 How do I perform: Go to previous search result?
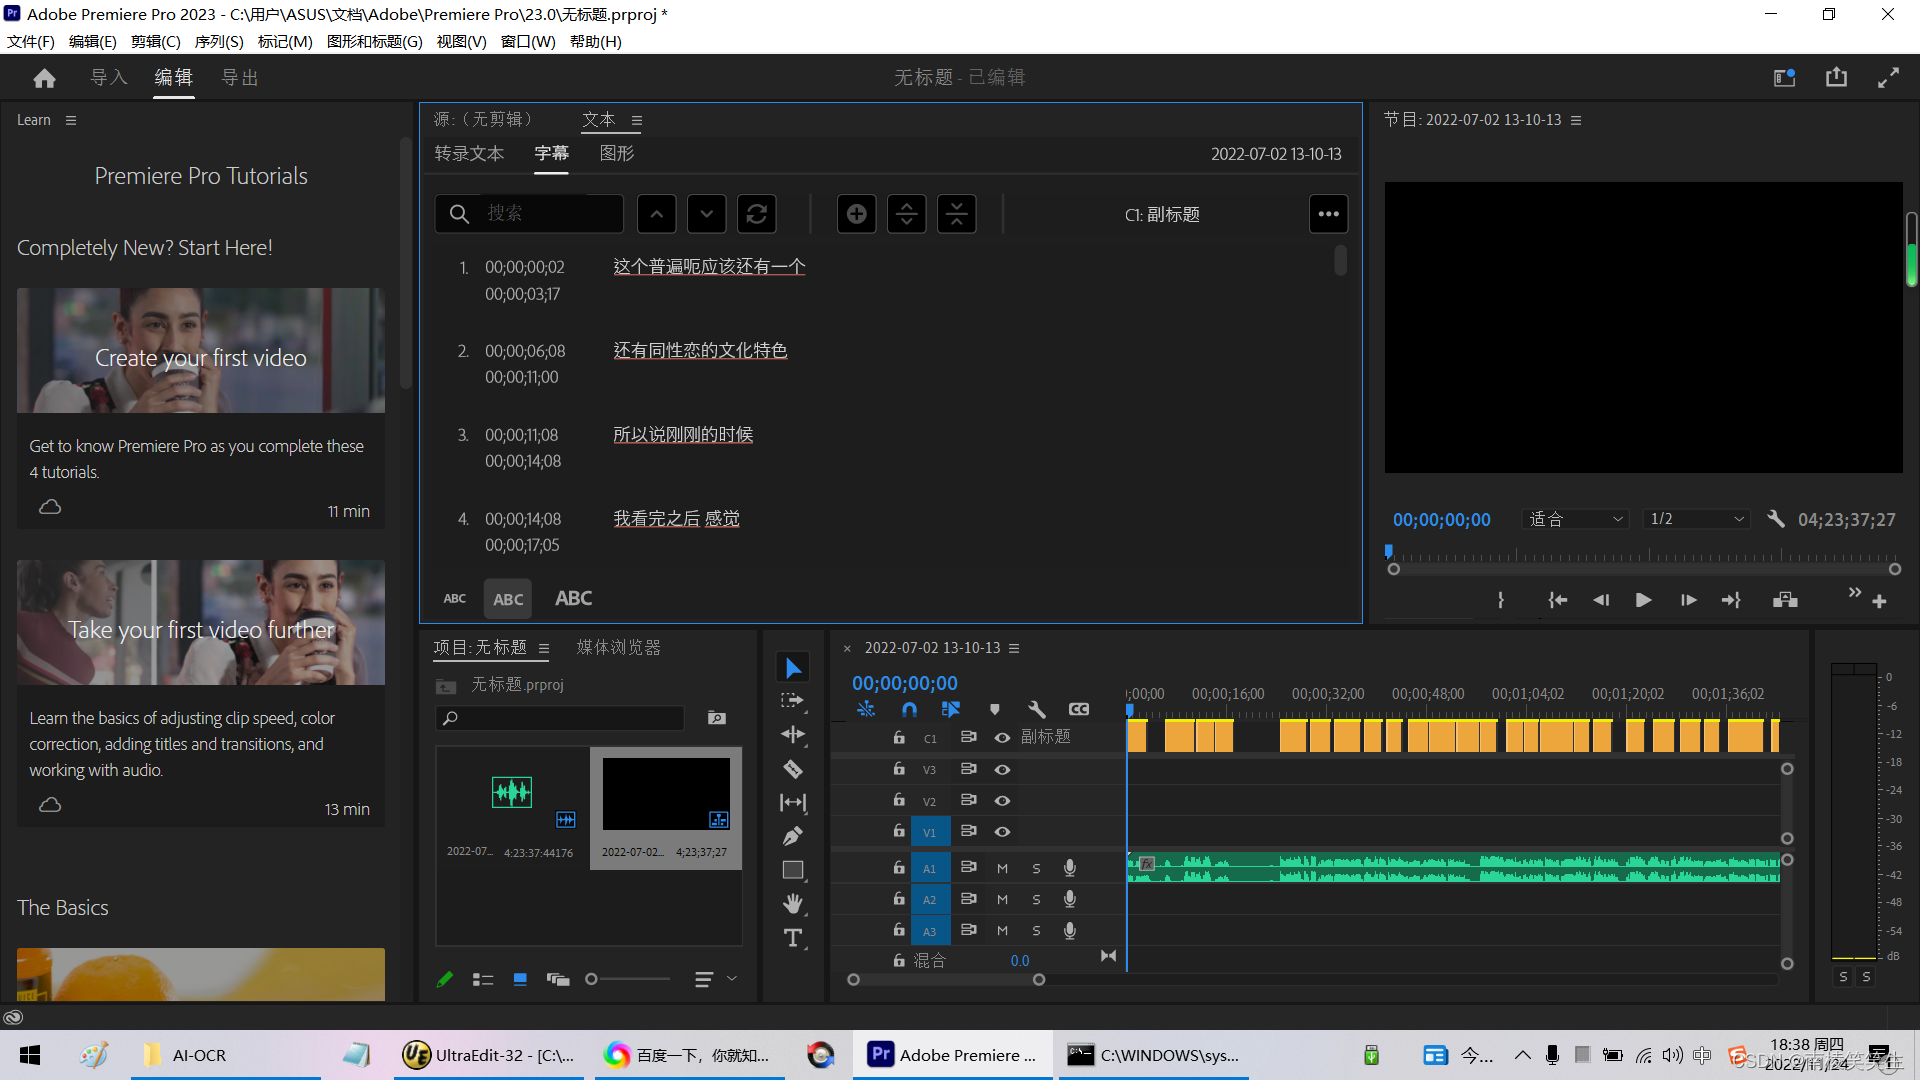coord(657,214)
